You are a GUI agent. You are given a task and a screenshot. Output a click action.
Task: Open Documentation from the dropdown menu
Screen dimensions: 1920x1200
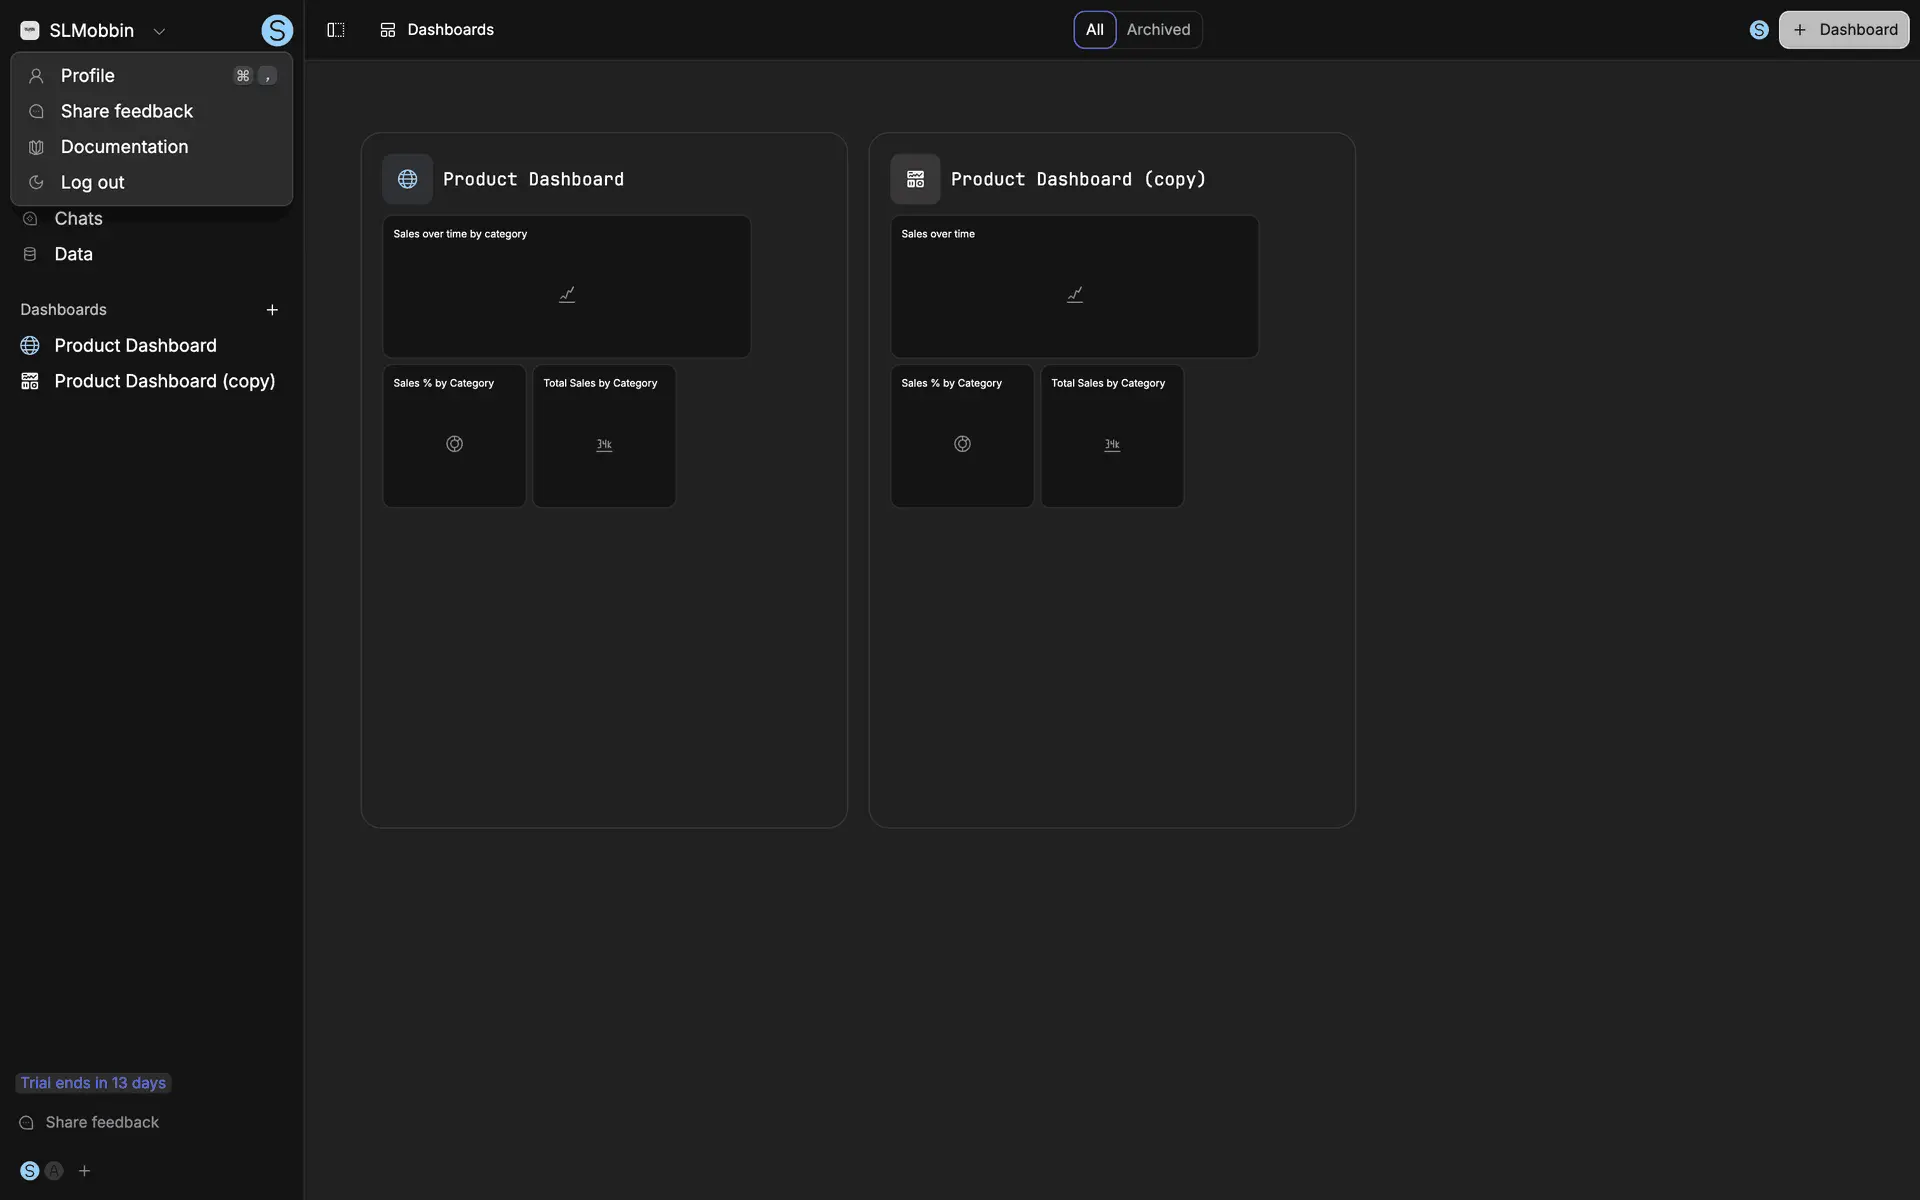(124, 147)
